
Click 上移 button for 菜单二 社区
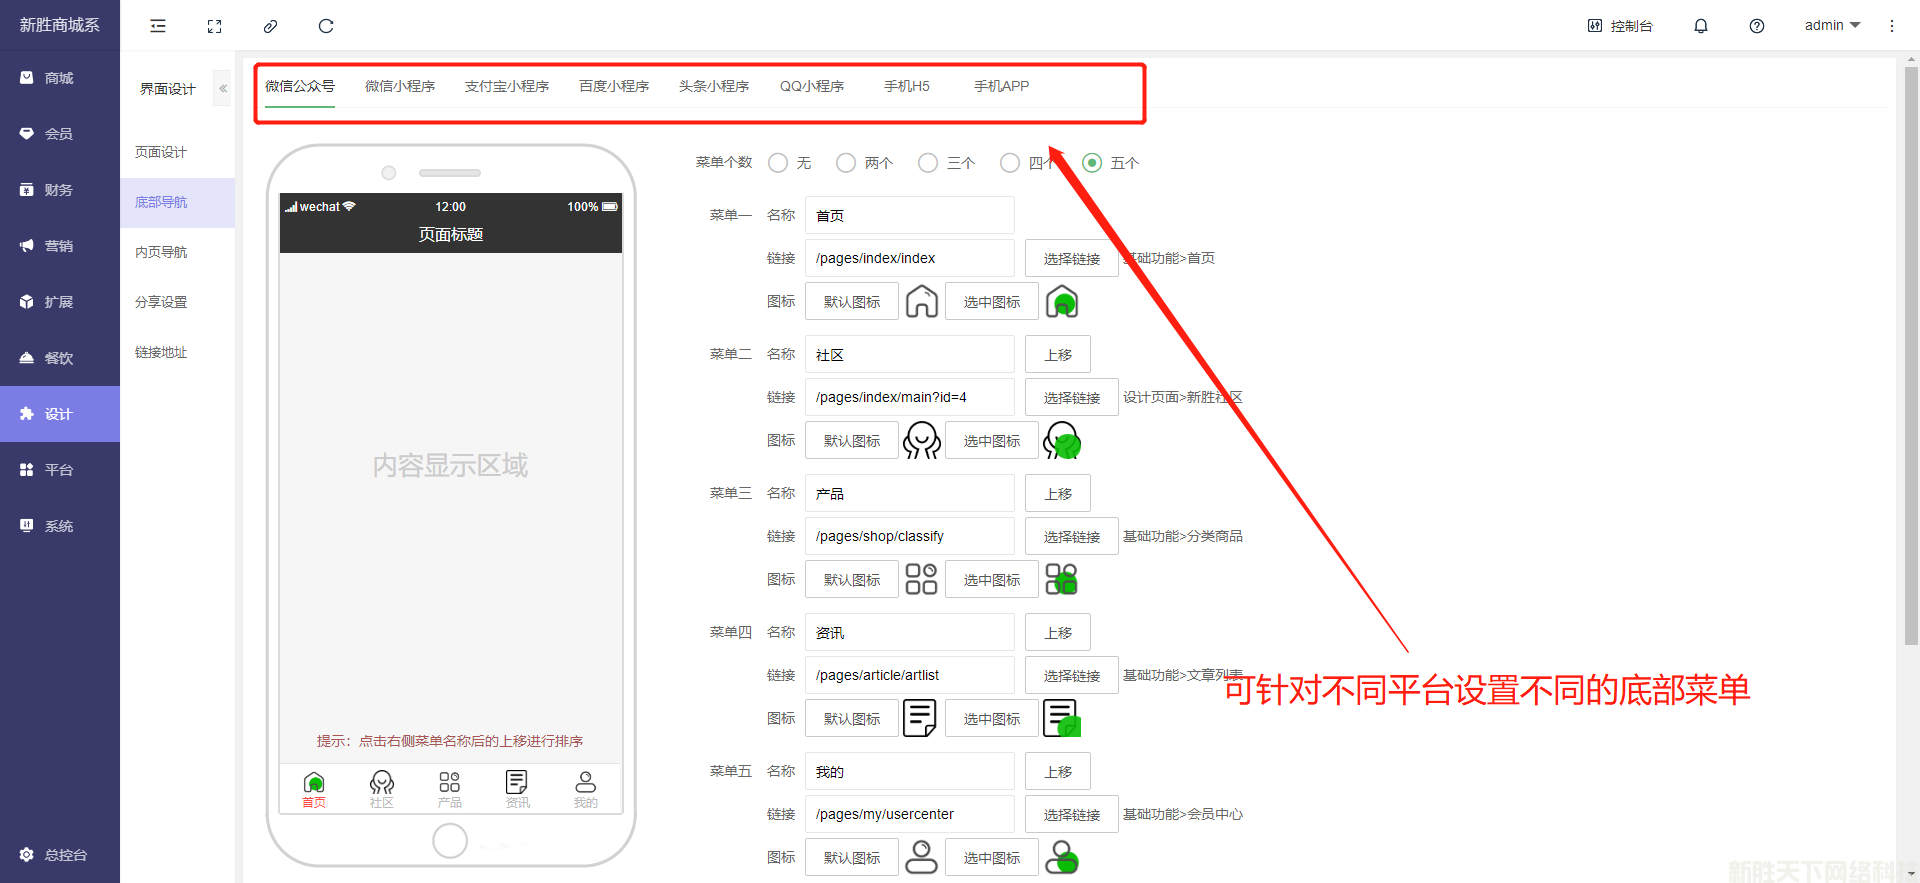click(1058, 355)
